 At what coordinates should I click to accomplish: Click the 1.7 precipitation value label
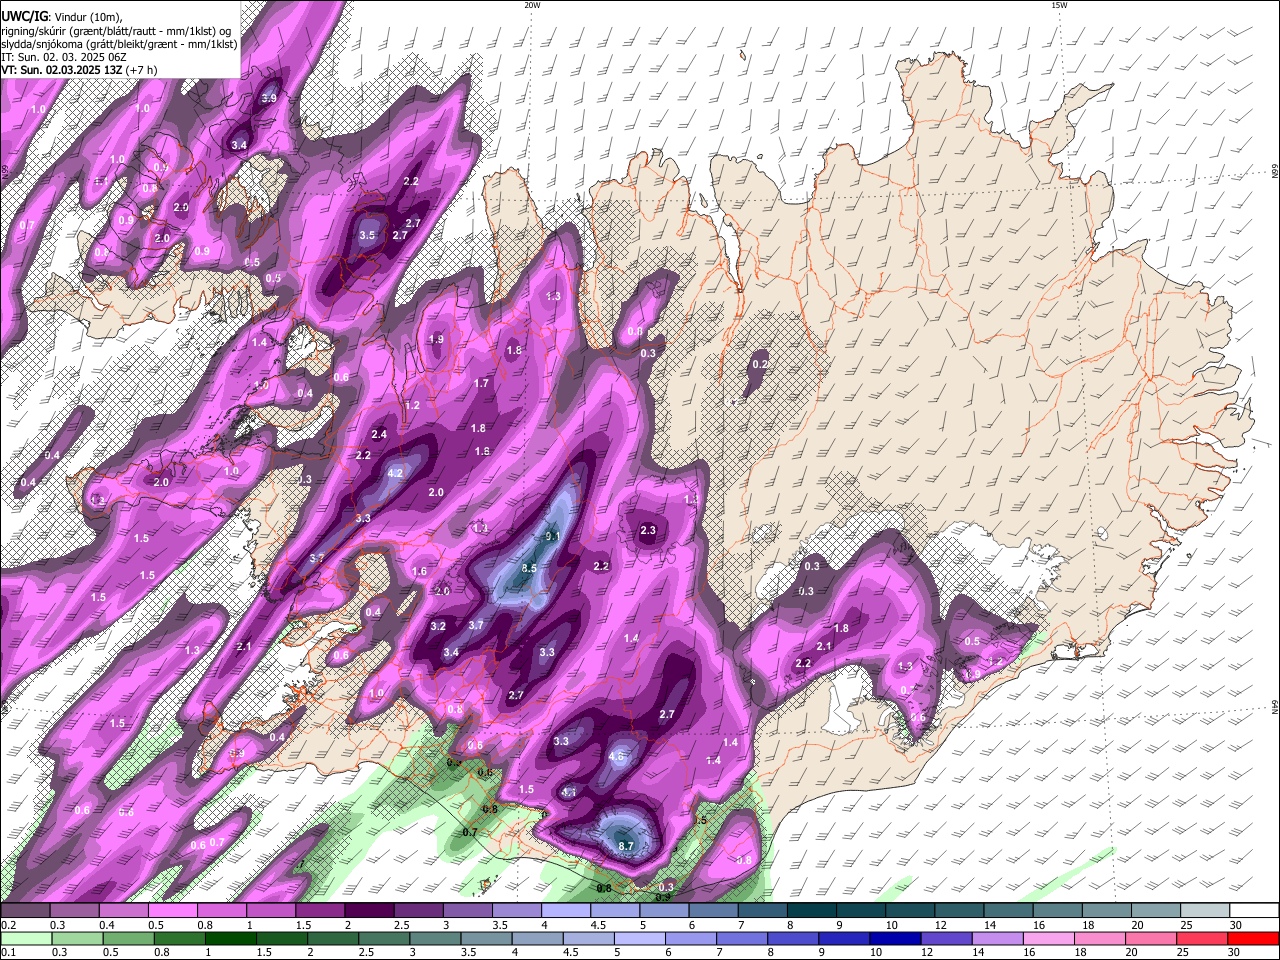pos(482,383)
